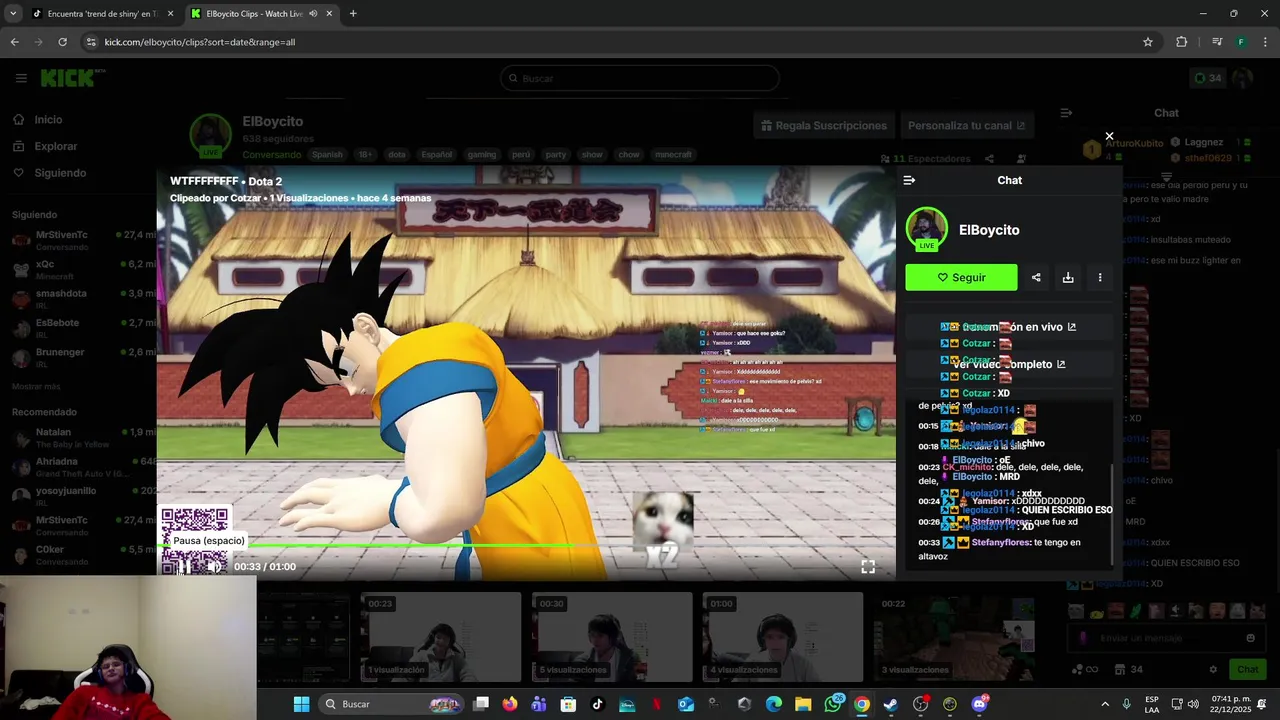Open a new browser tab

[353, 14]
